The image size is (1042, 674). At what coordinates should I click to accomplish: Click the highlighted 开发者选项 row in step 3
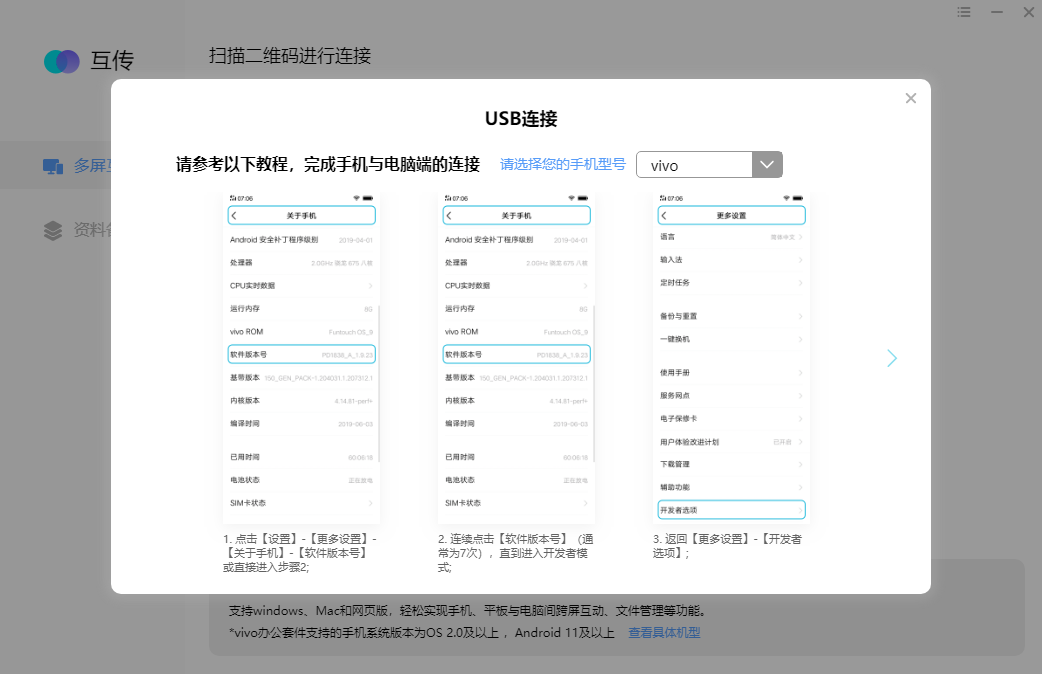pyautogui.click(x=730, y=509)
